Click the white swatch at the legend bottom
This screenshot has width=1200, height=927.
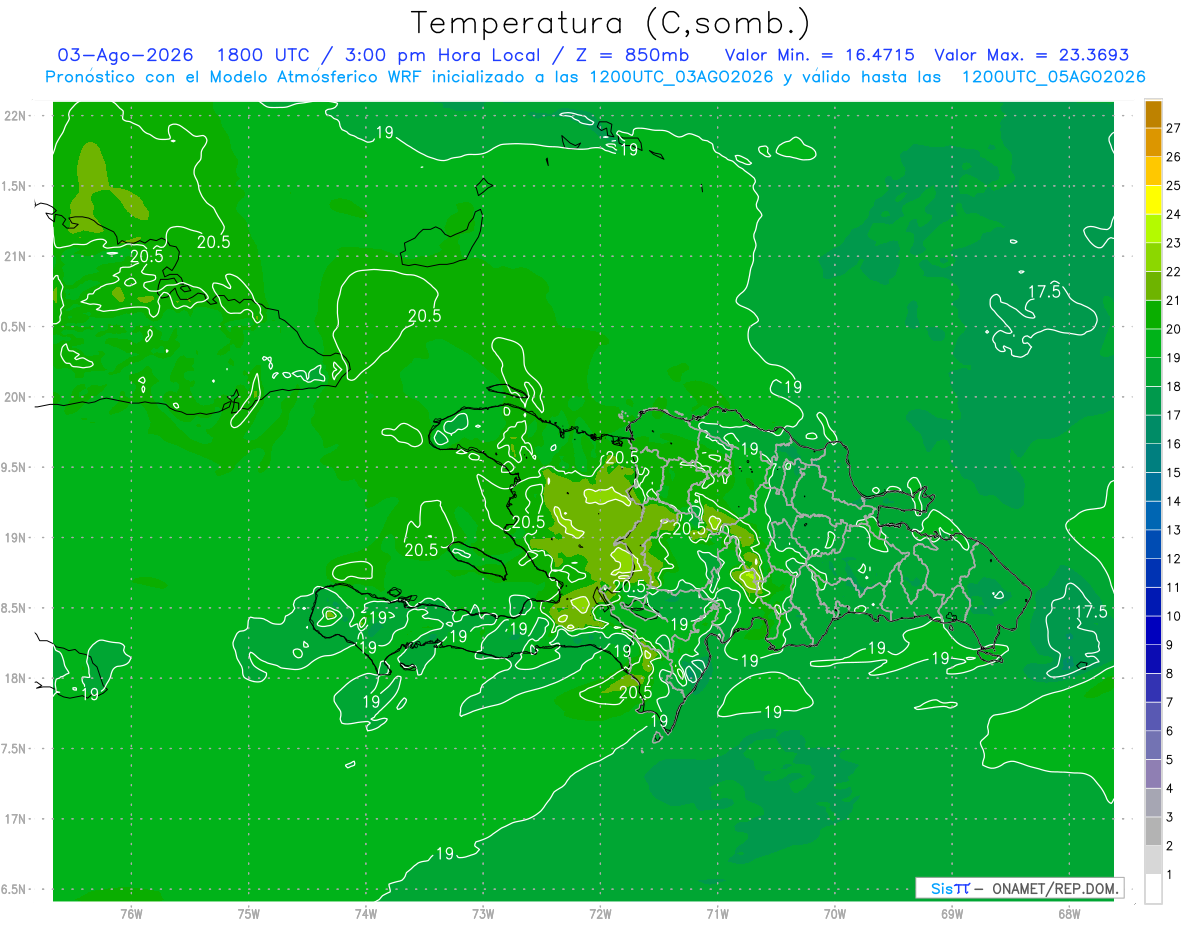(1153, 889)
